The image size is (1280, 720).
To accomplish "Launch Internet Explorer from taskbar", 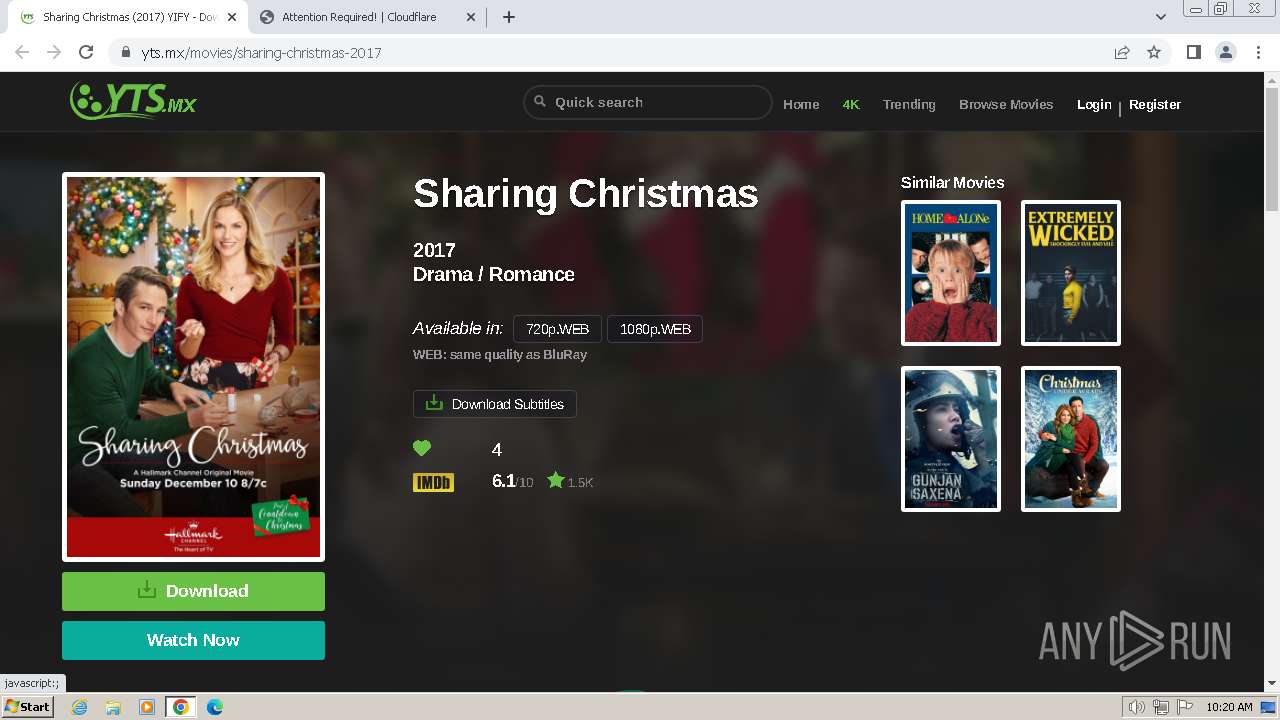I will tap(80, 707).
